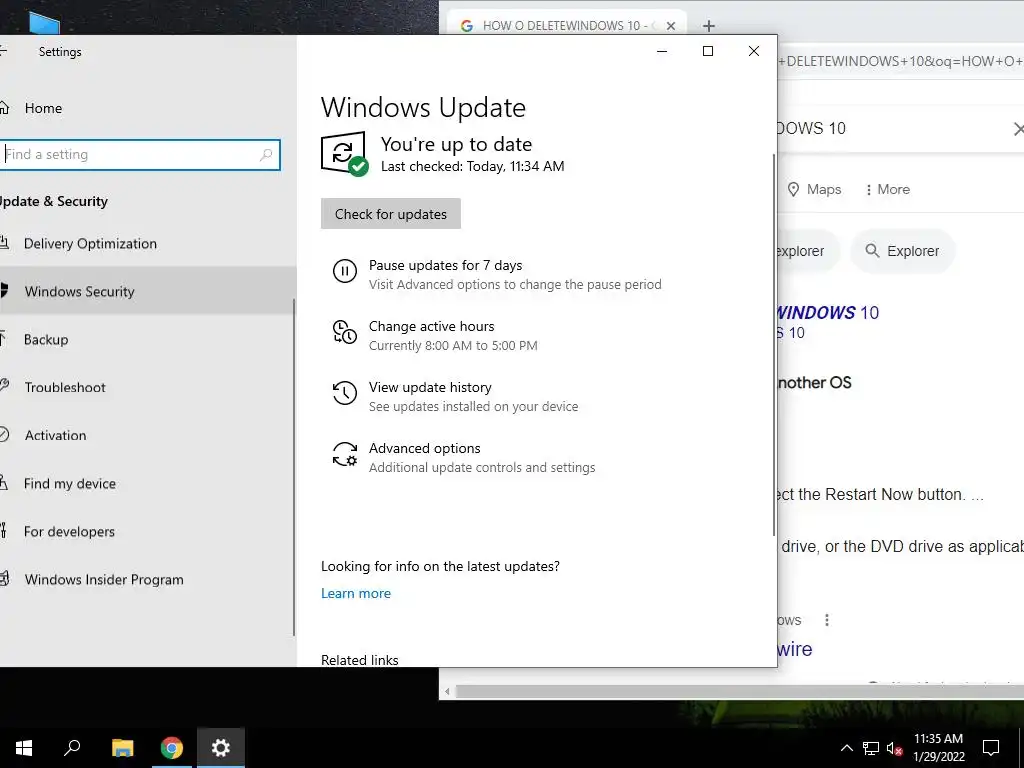Click the Windows Update sync status icon
1024x768 pixels.
[344, 154]
